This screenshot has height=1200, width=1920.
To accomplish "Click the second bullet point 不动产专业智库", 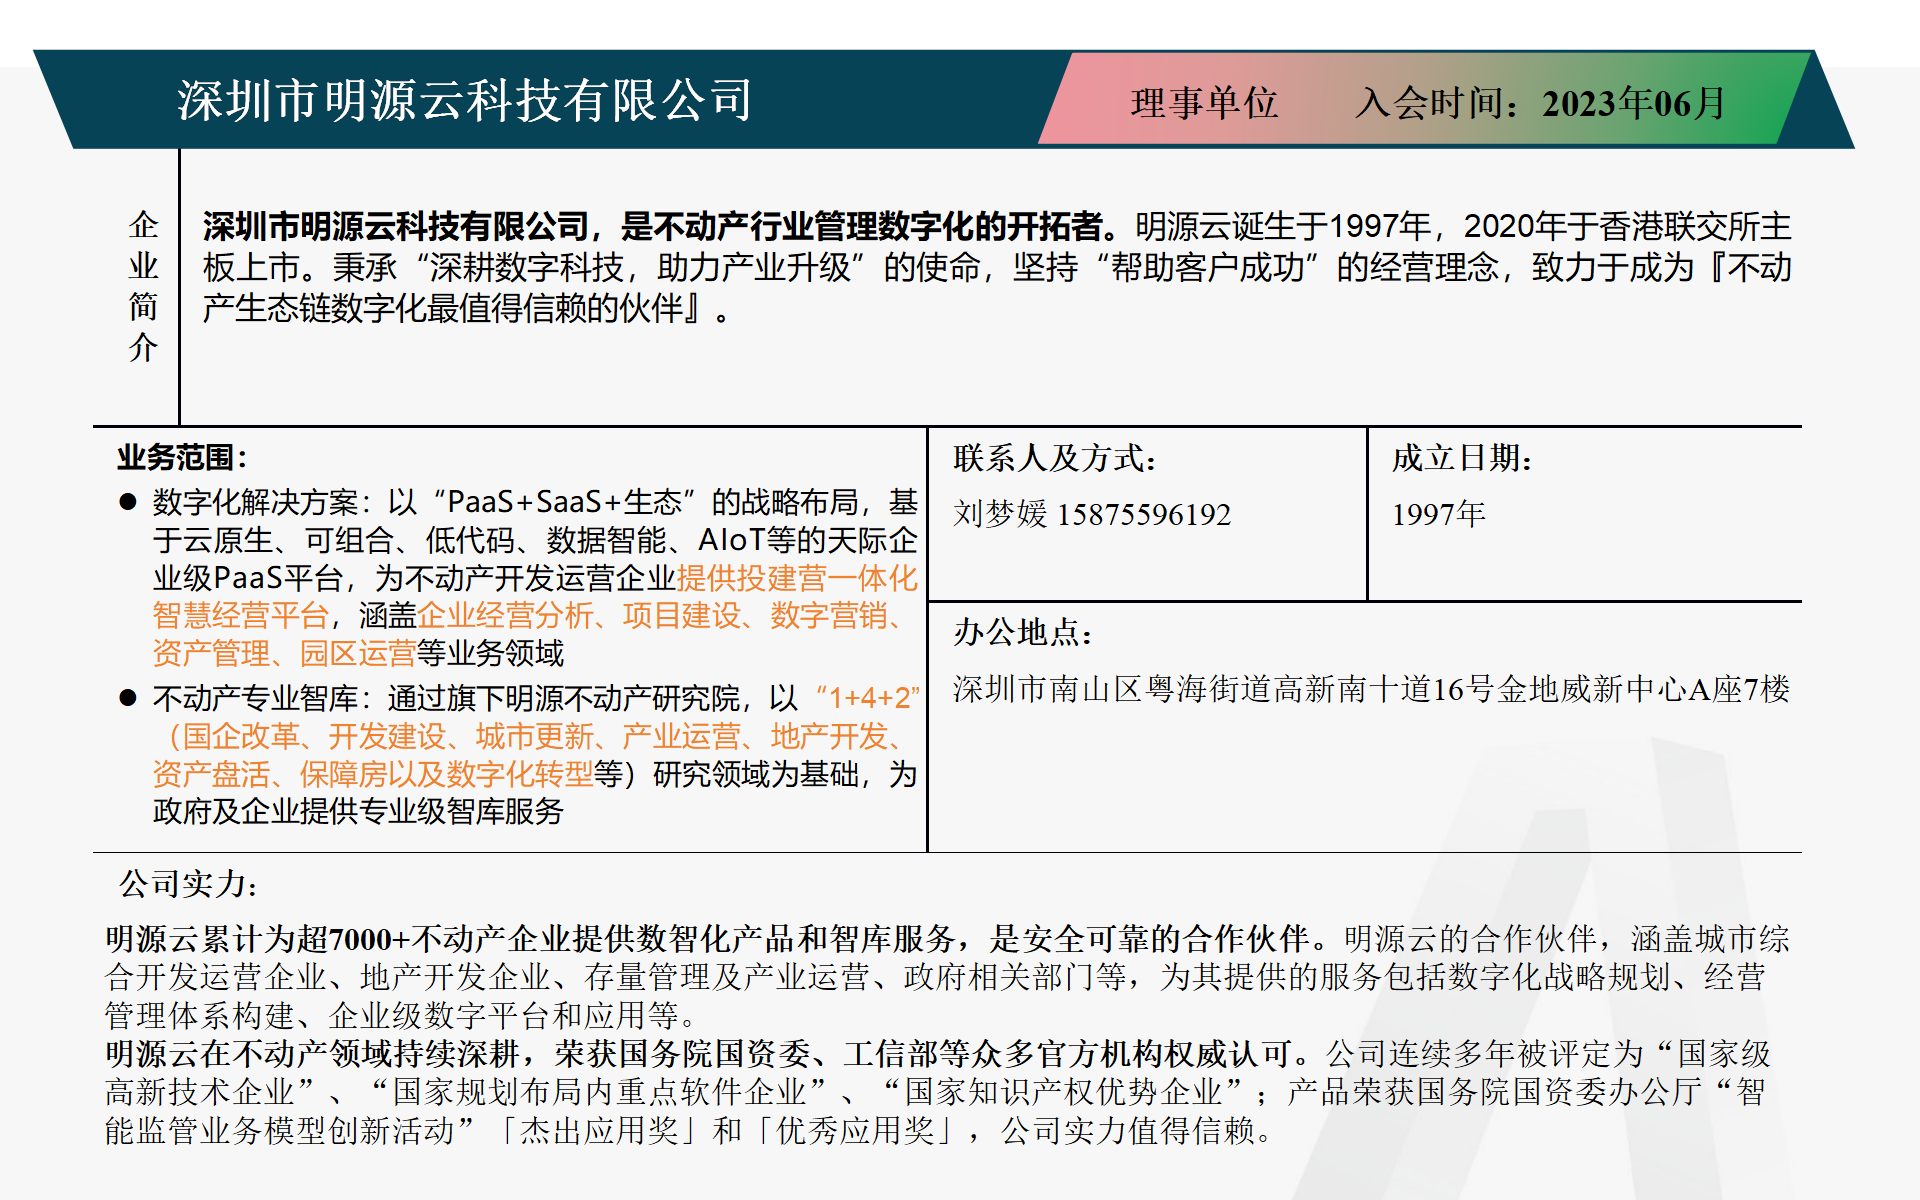I will coord(258,698).
